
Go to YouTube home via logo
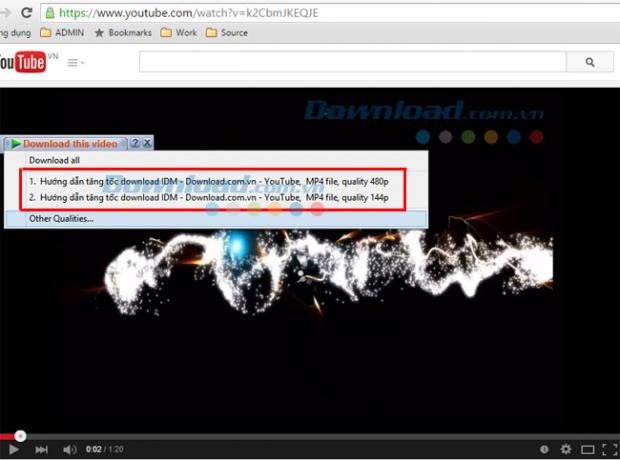[x=23, y=62]
